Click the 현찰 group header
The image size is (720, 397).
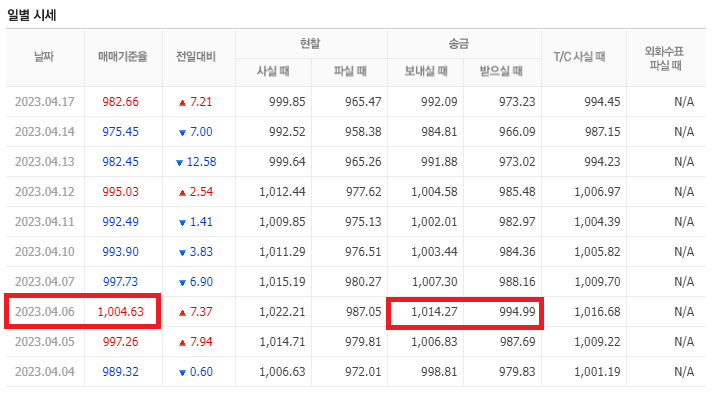(x=310, y=44)
